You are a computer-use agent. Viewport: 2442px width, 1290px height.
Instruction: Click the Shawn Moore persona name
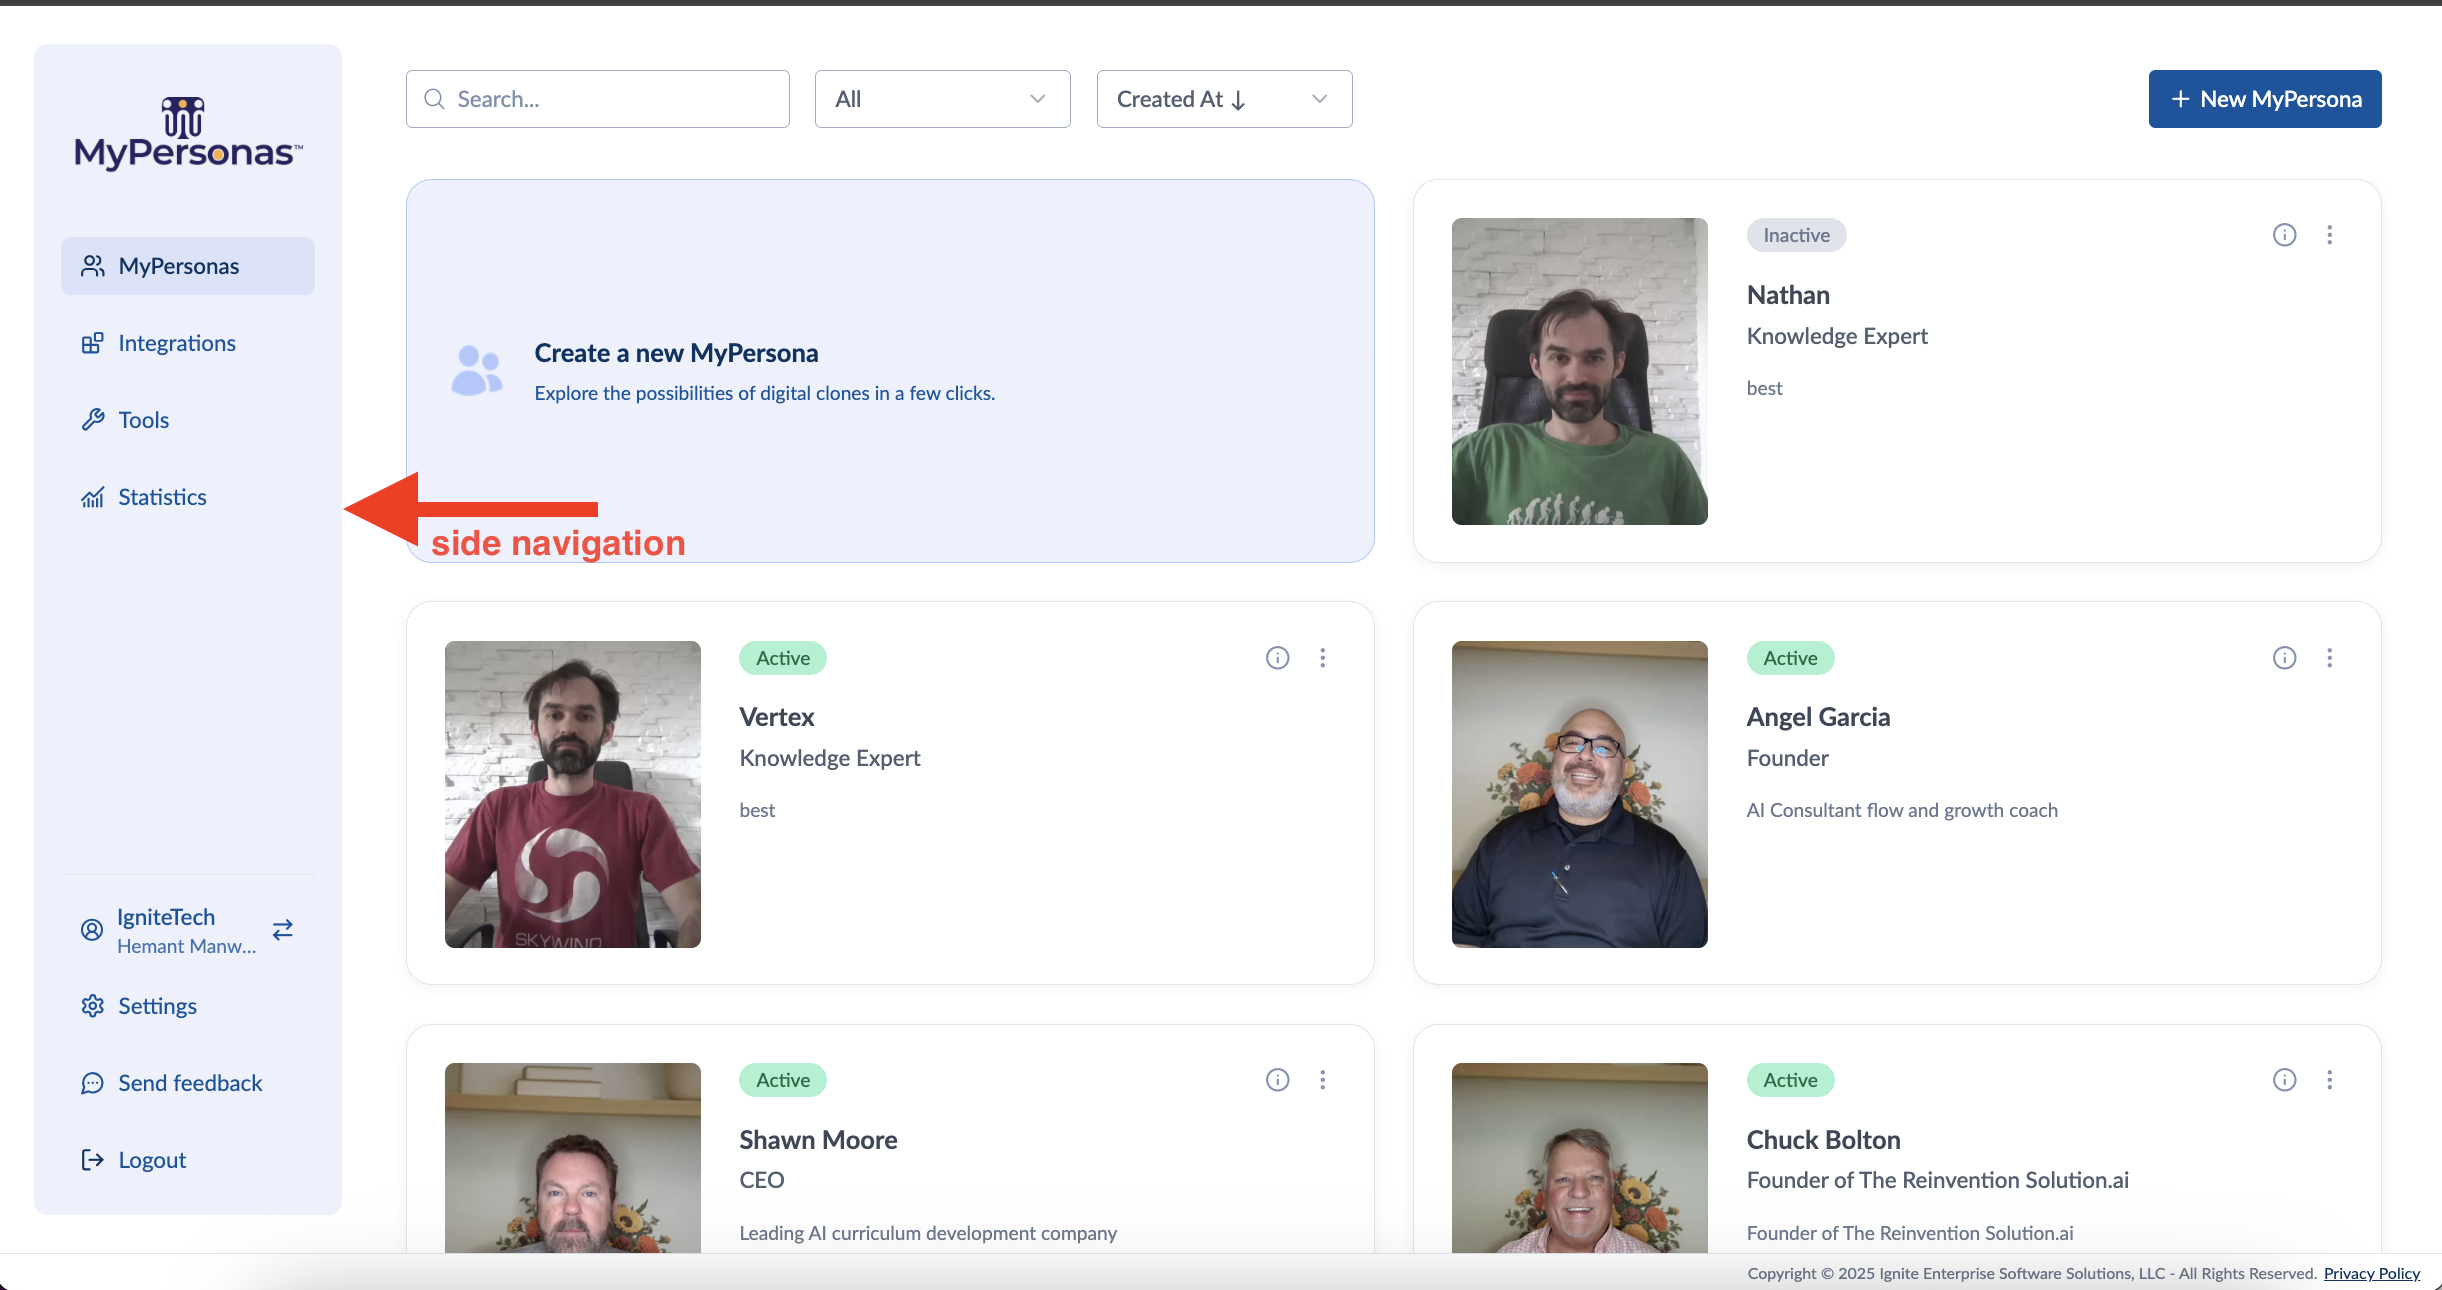click(x=818, y=1140)
